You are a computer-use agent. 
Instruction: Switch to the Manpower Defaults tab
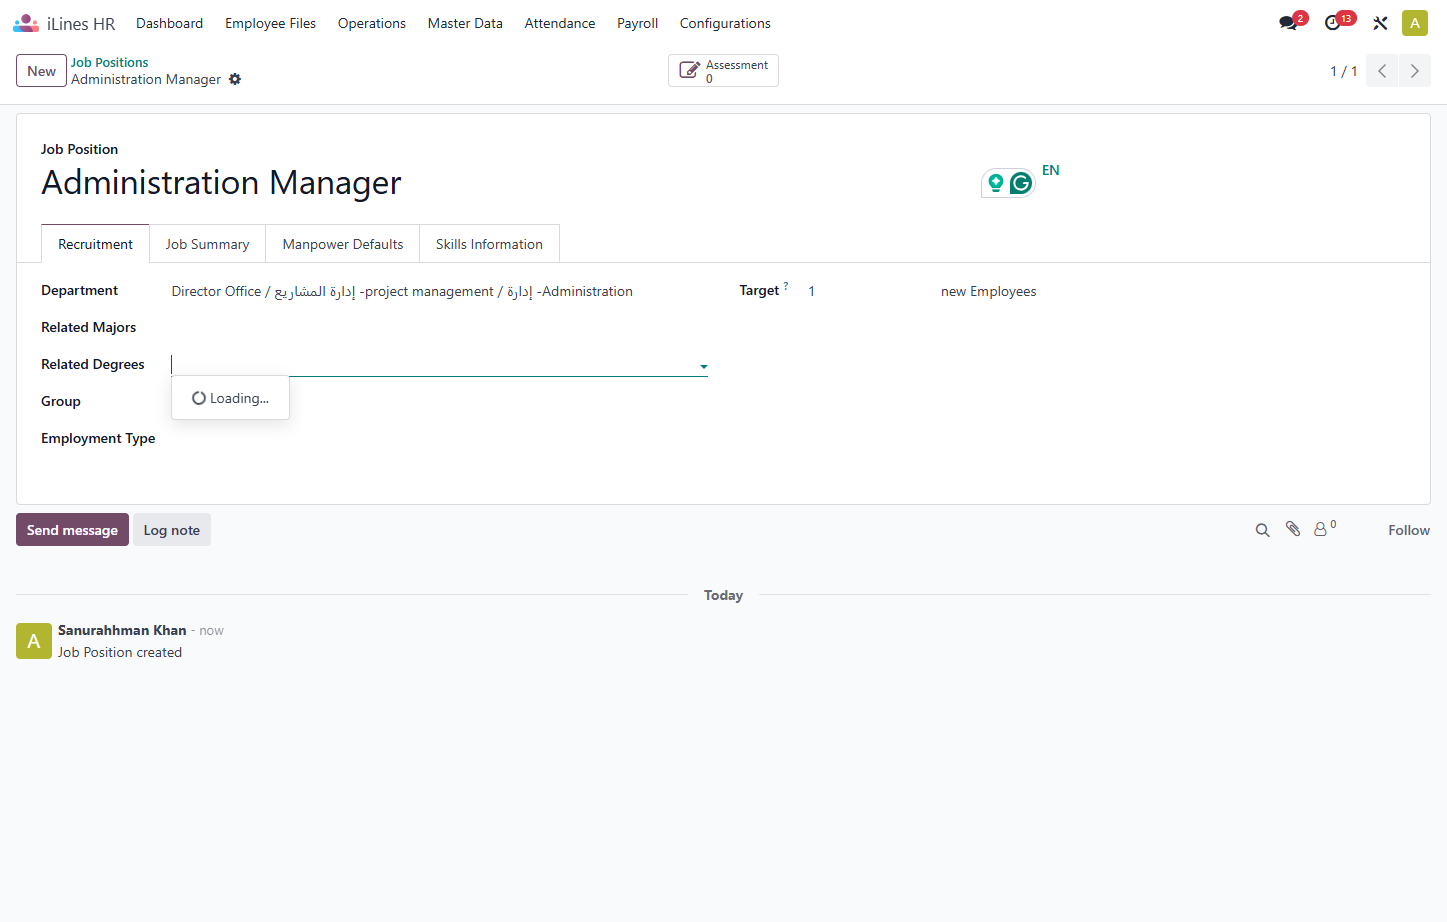point(343,244)
